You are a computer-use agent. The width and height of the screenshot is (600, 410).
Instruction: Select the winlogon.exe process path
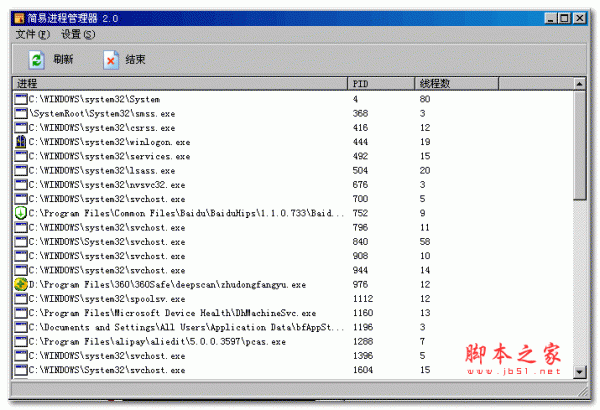pyautogui.click(x=109, y=142)
